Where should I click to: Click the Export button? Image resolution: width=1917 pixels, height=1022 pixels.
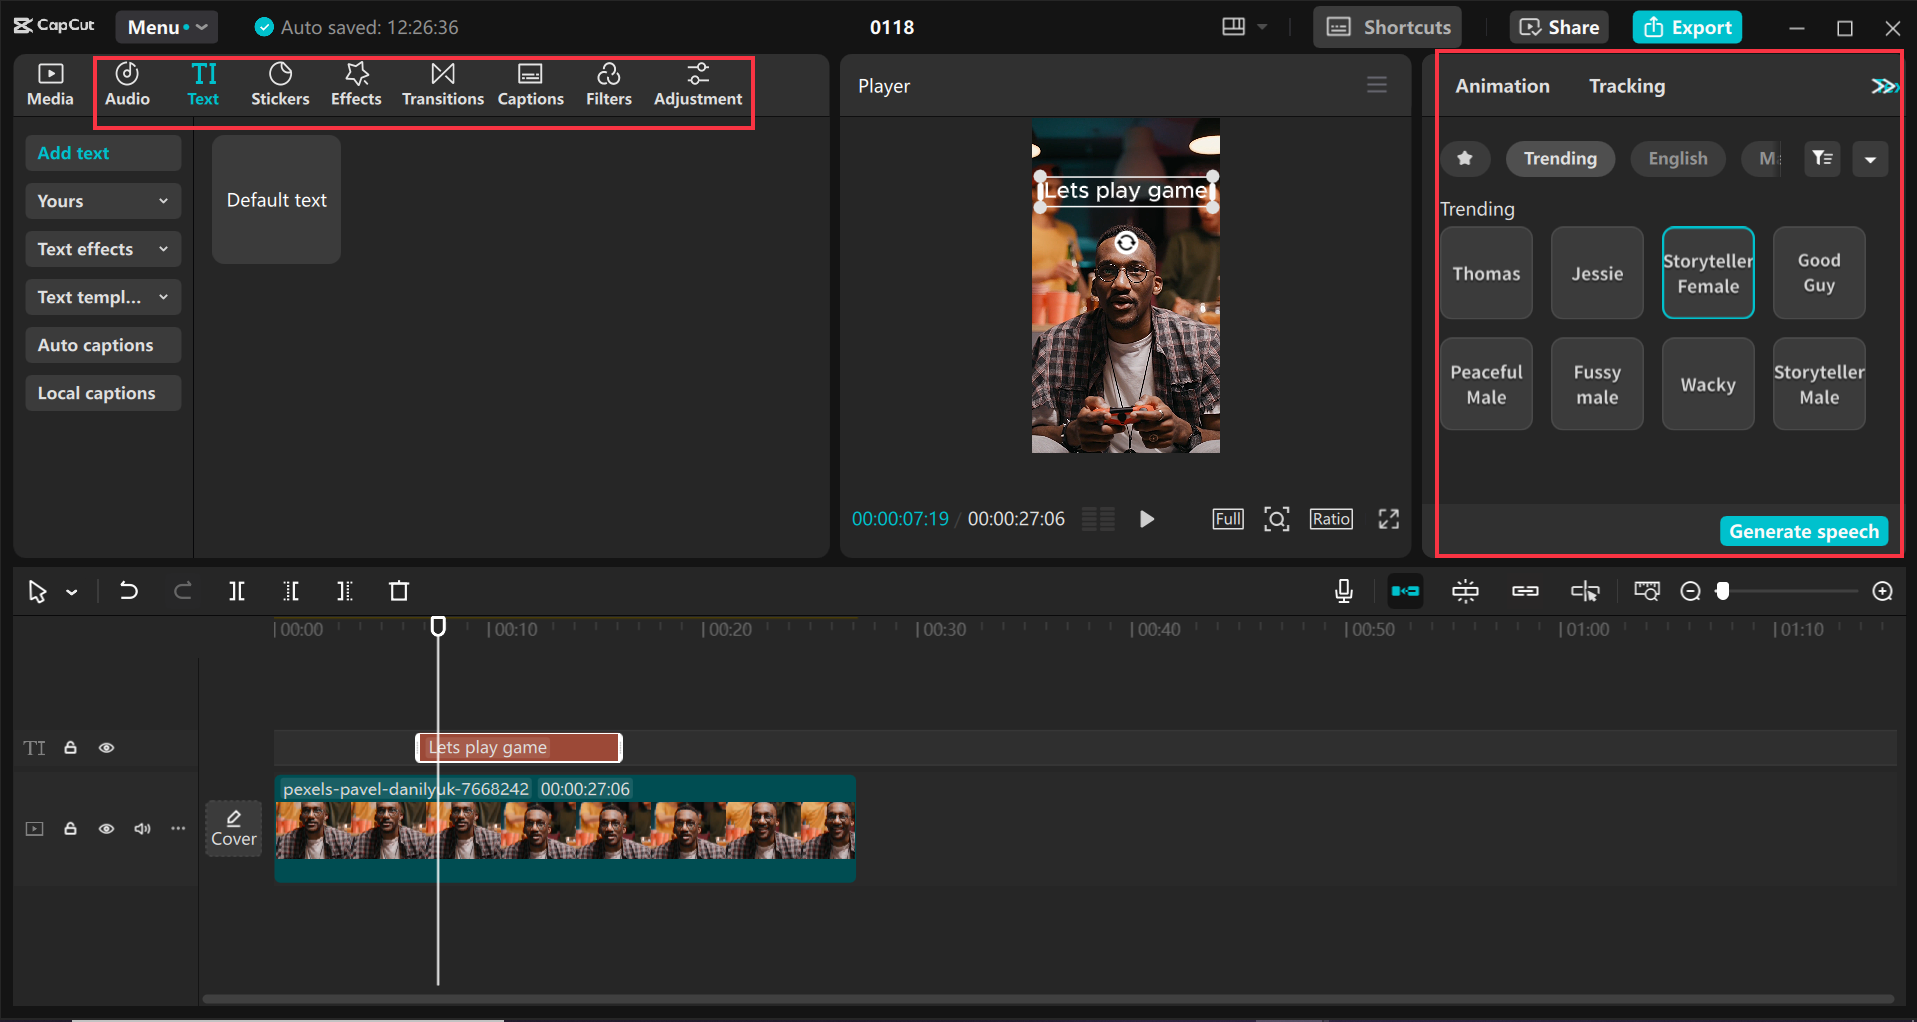pos(1687,27)
